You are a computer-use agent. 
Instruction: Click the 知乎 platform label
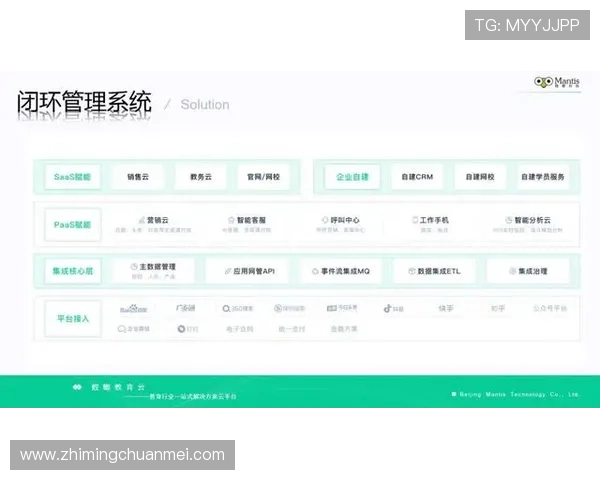pyautogui.click(x=498, y=308)
